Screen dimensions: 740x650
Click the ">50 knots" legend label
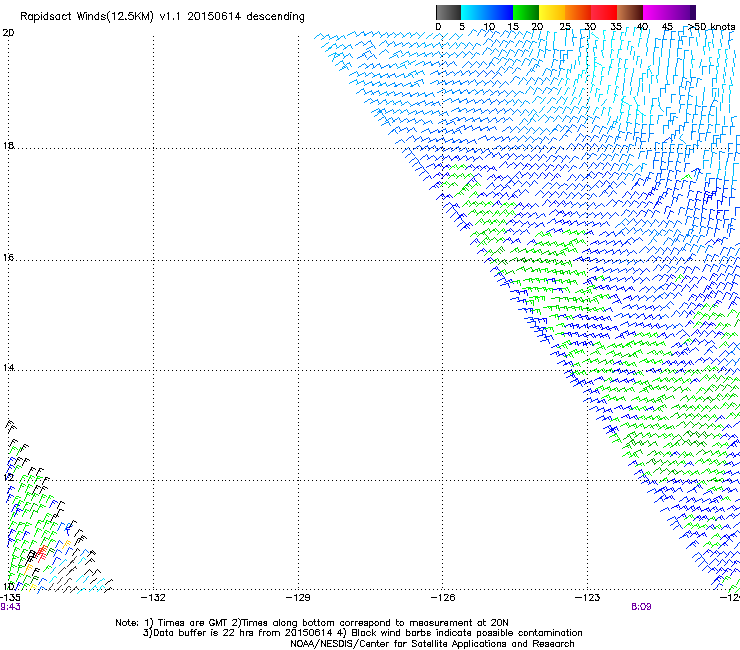(x=711, y=27)
